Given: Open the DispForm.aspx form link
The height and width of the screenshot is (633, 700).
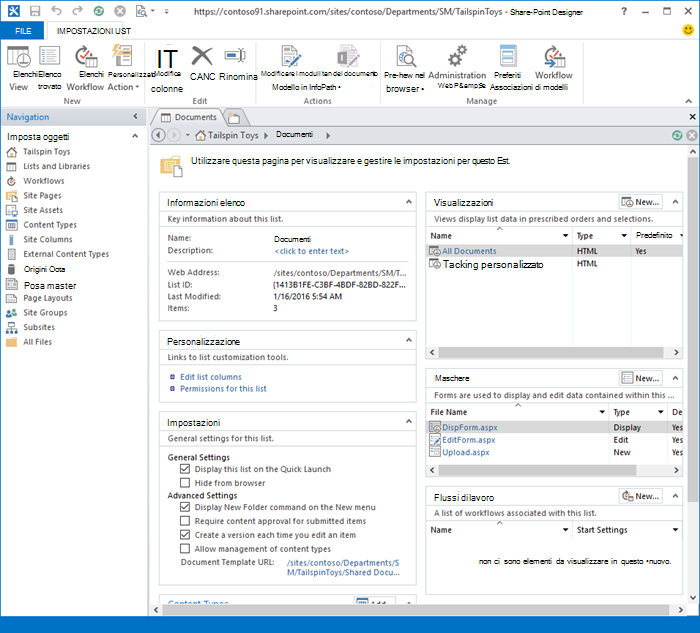Looking at the screenshot, I should [x=470, y=427].
